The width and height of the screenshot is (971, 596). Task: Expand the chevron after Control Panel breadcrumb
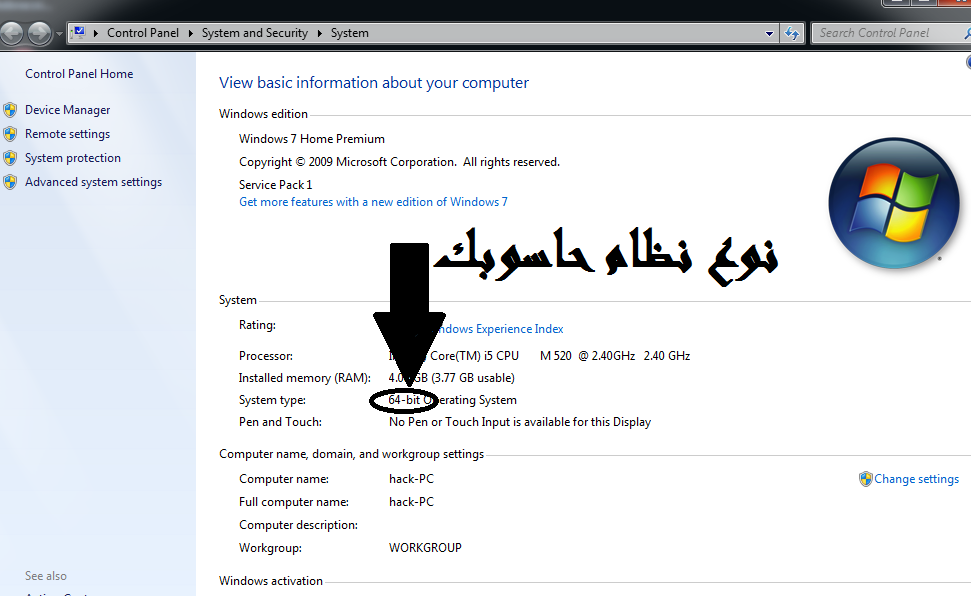191,33
